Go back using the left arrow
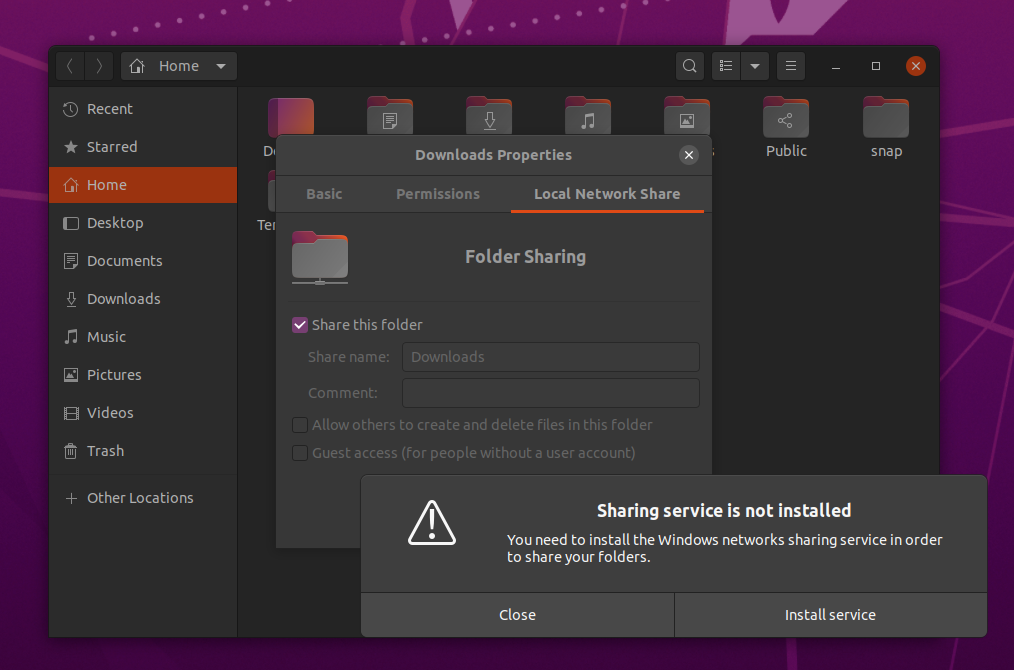The height and width of the screenshot is (670, 1014). point(70,66)
